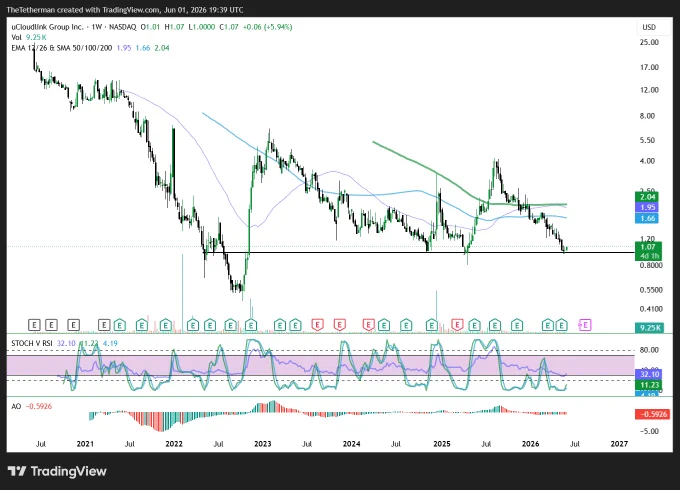Click the TheTetherman created with TradingView.com header
680x490 pixels.
pyautogui.click(x=125, y=10)
